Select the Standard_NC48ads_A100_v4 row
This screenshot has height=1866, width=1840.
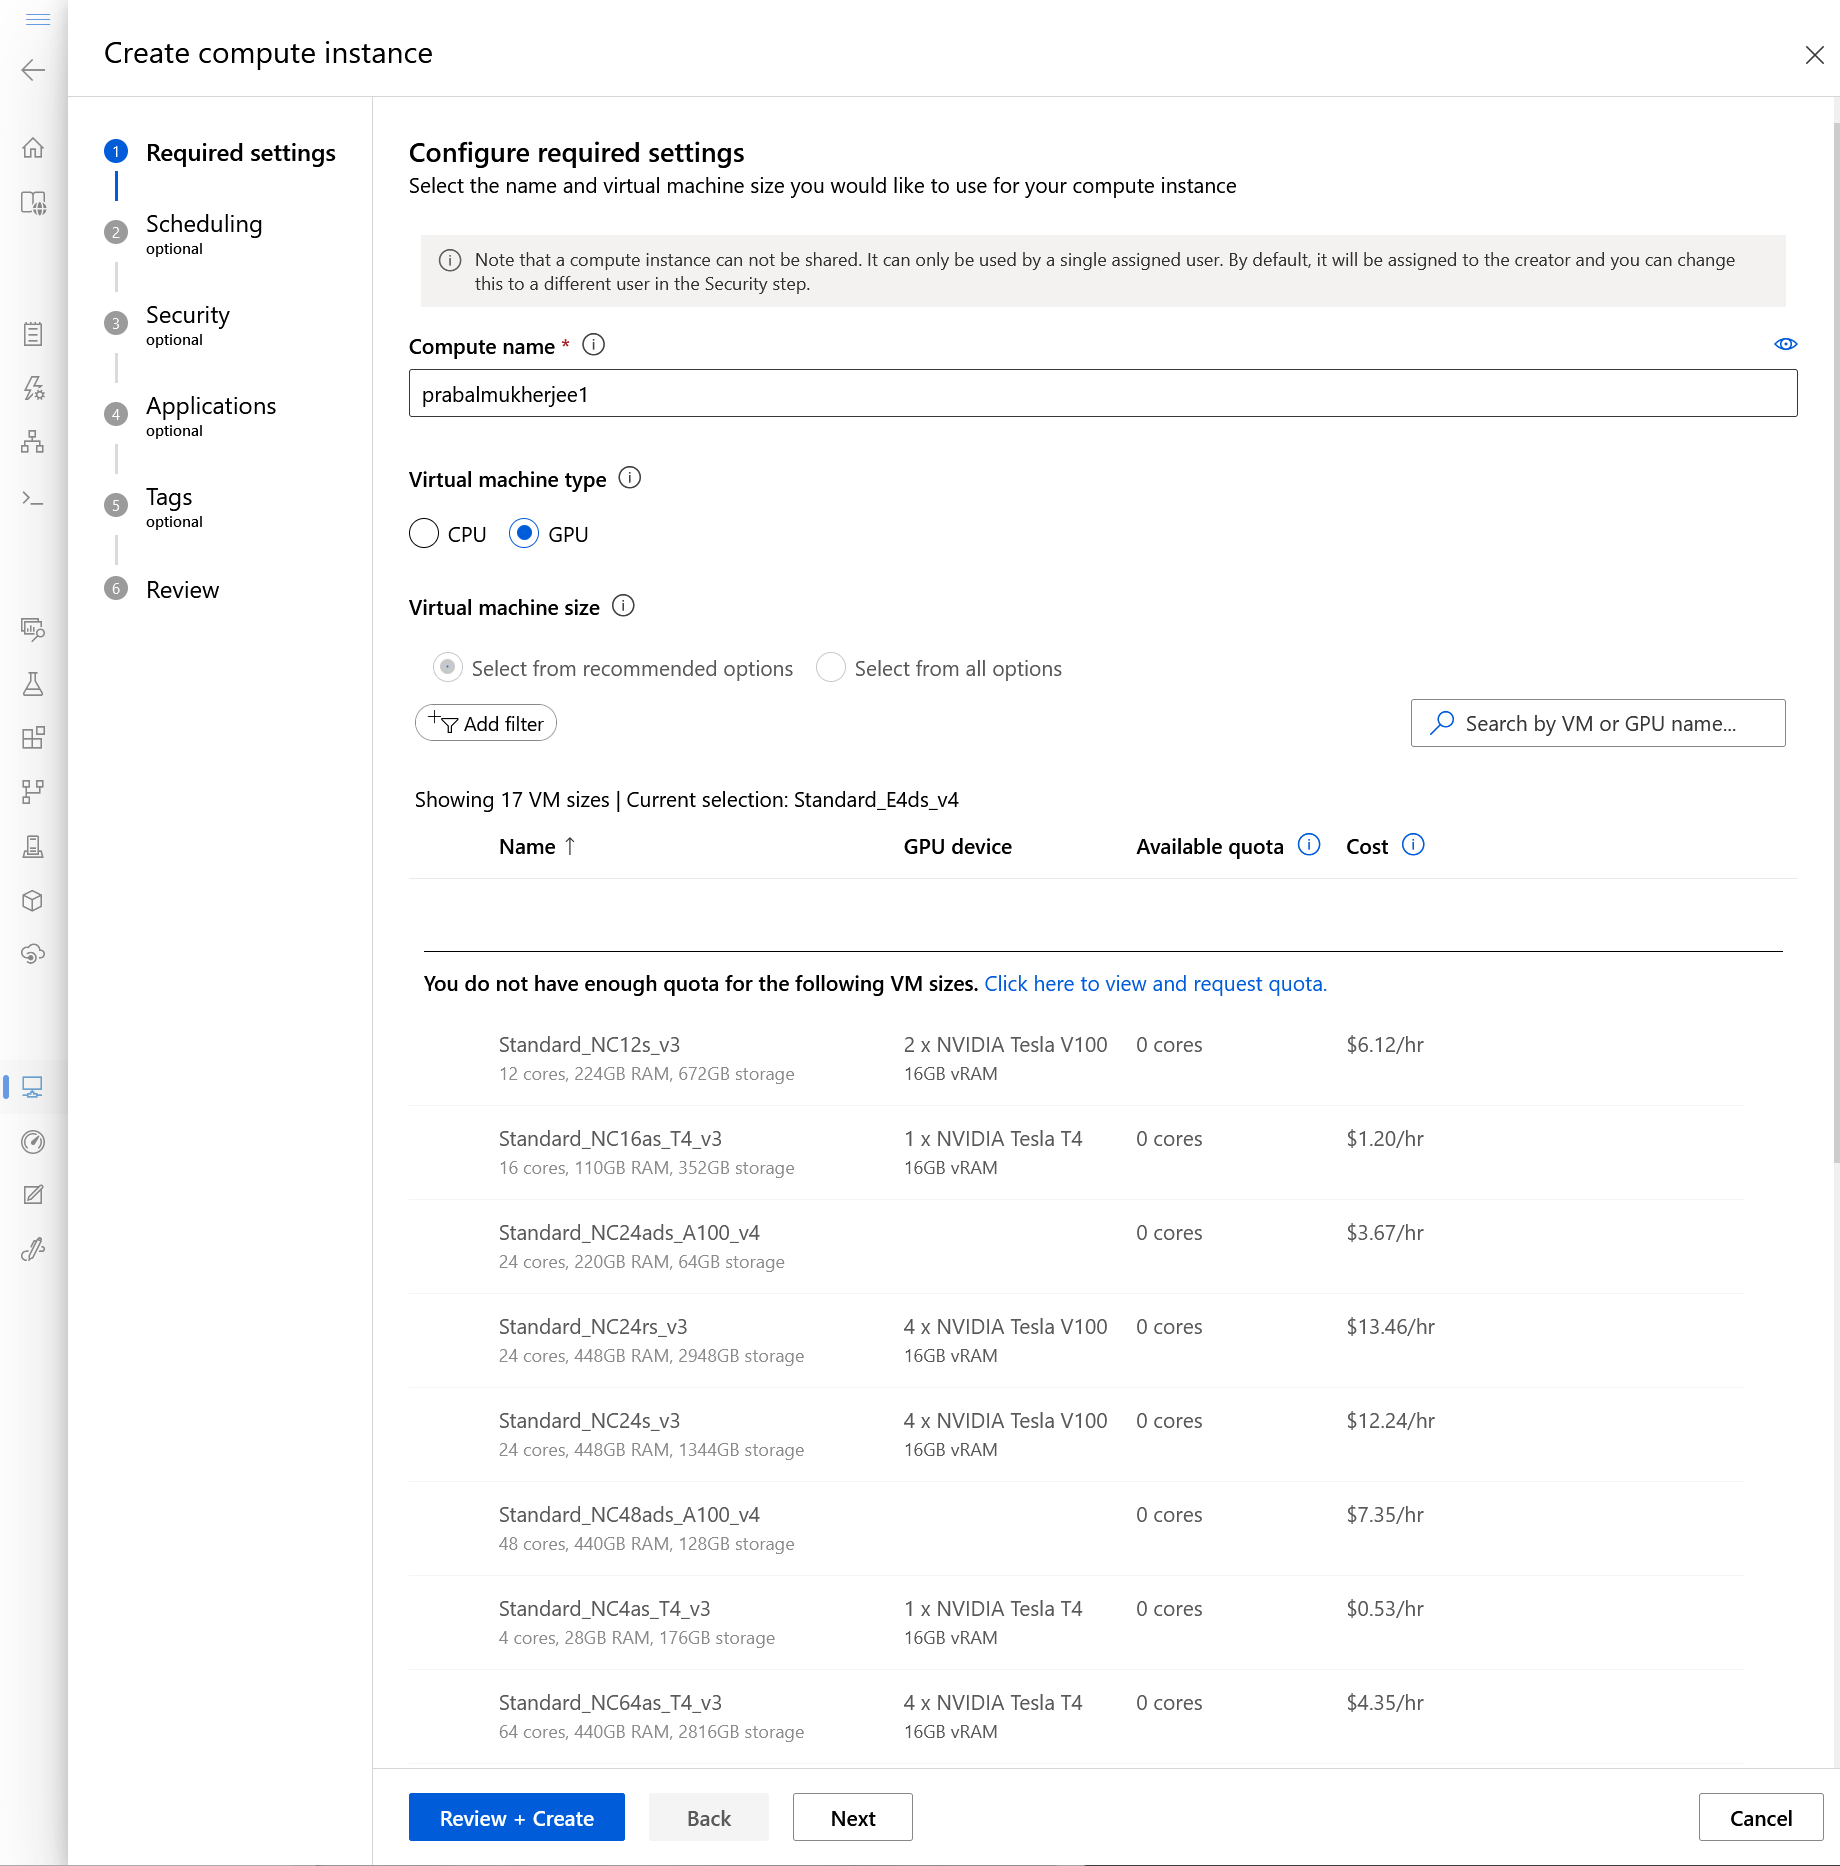pyautogui.click(x=1076, y=1528)
